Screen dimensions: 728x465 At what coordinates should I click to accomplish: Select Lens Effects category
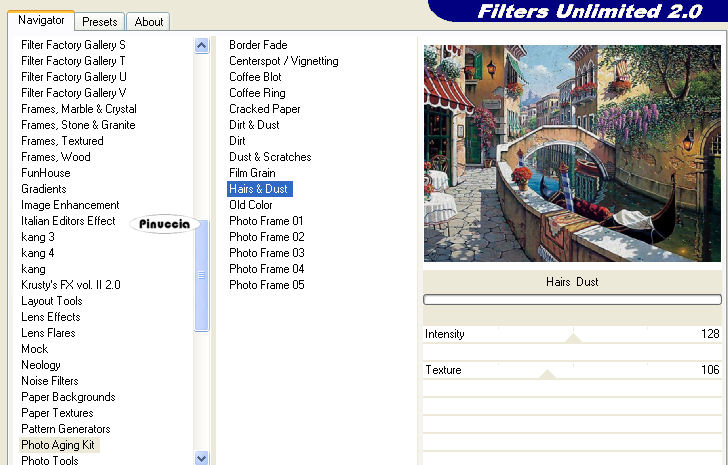point(51,317)
